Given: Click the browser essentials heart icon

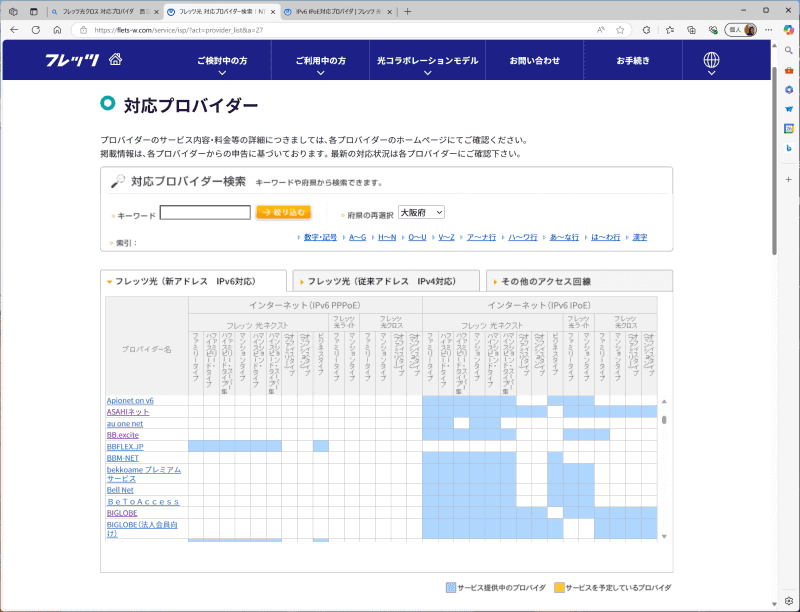Looking at the screenshot, I should [x=713, y=30].
